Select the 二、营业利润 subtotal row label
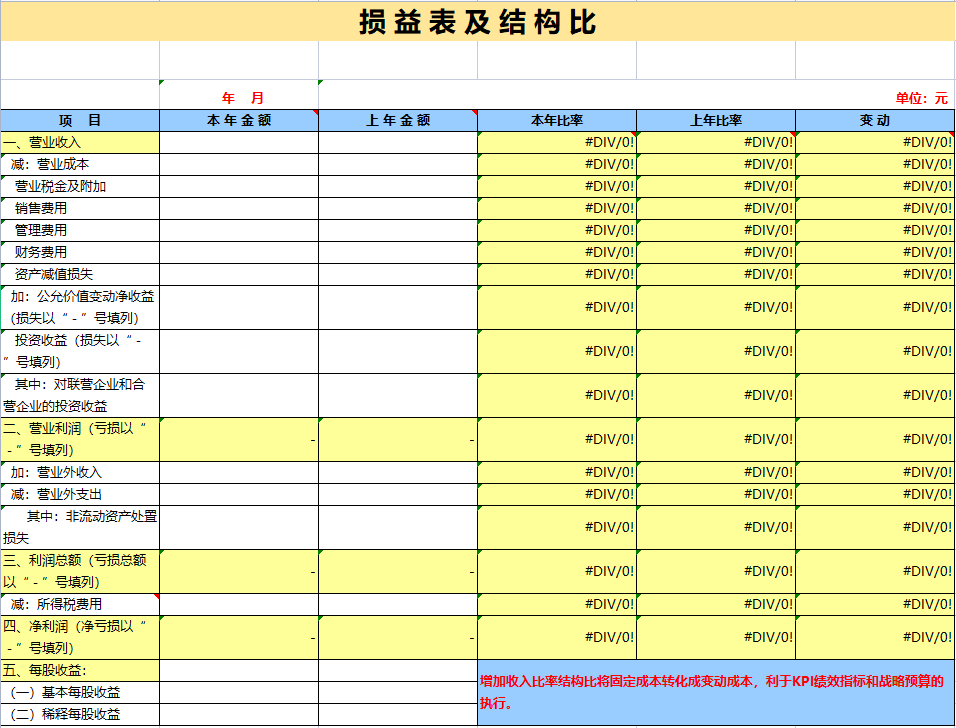This screenshot has height=728, width=956. pos(79,440)
